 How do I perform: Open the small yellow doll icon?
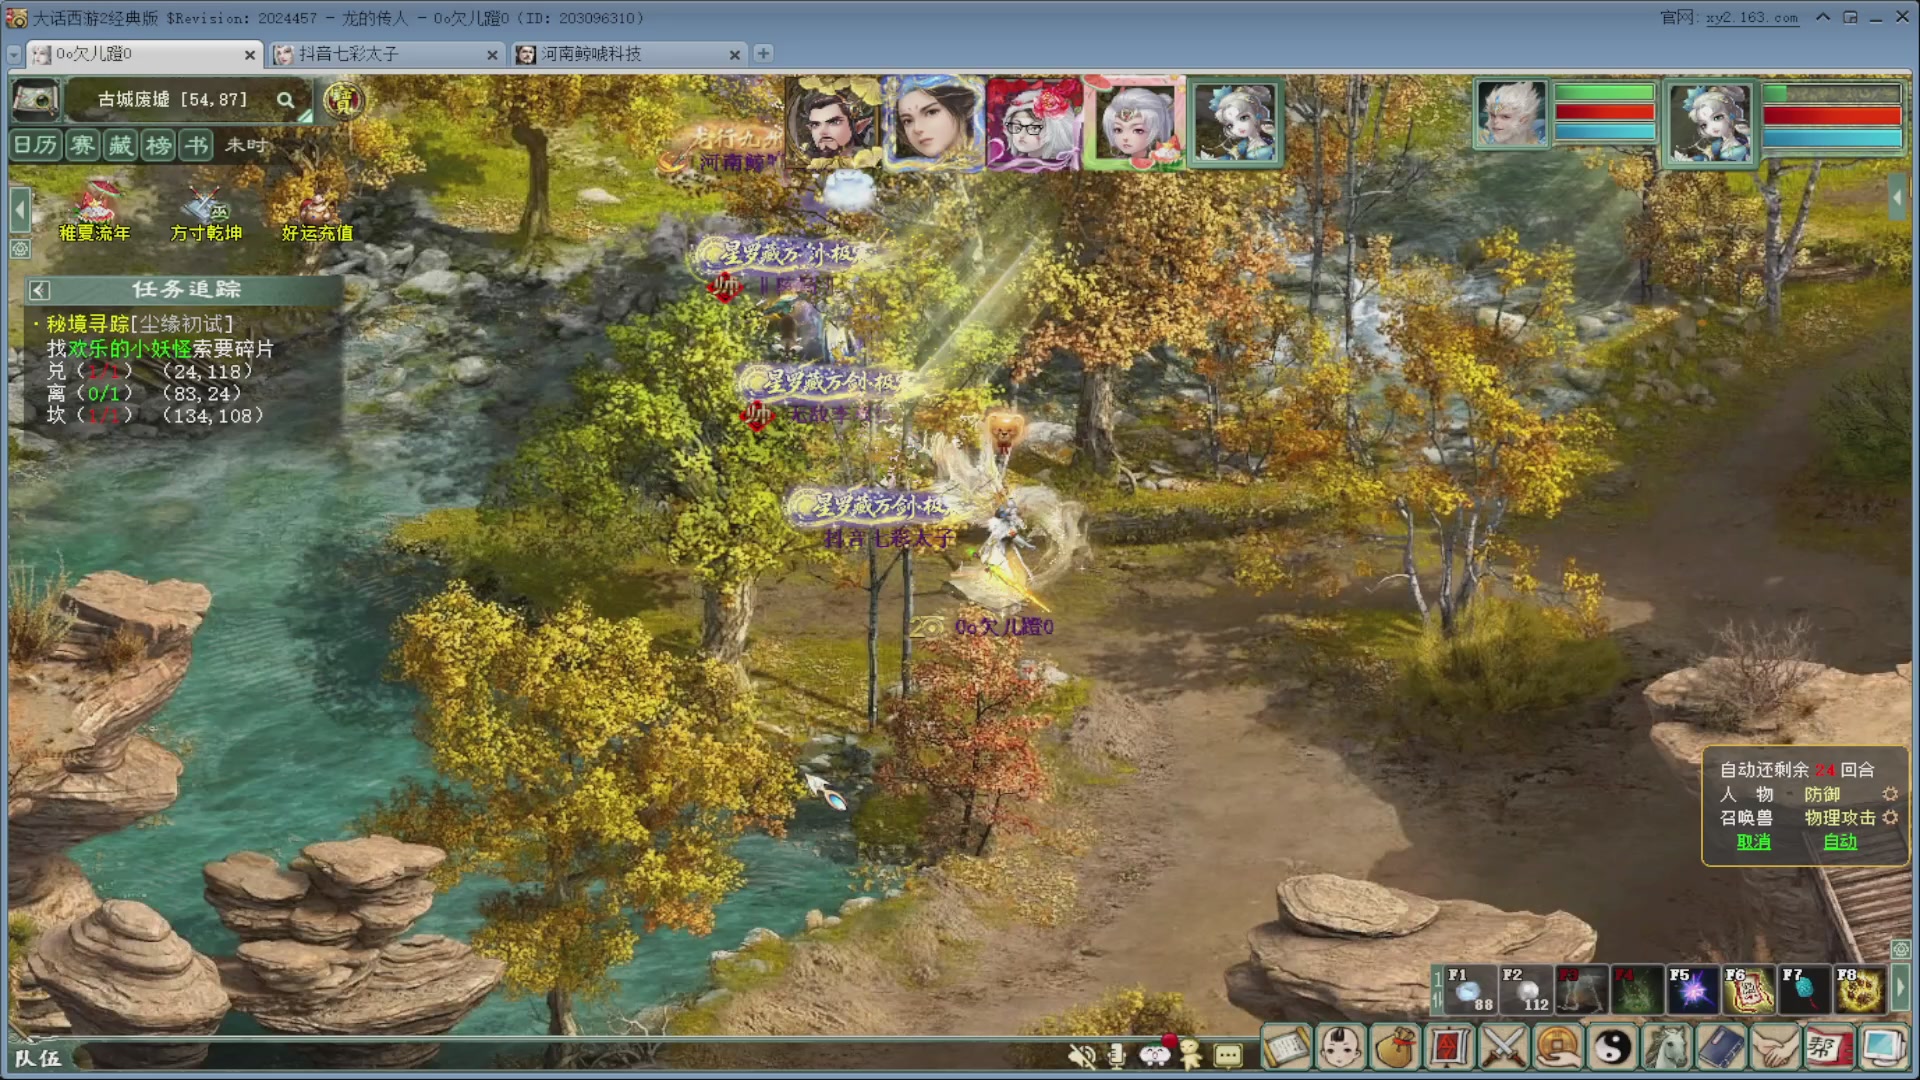click(x=1190, y=1054)
